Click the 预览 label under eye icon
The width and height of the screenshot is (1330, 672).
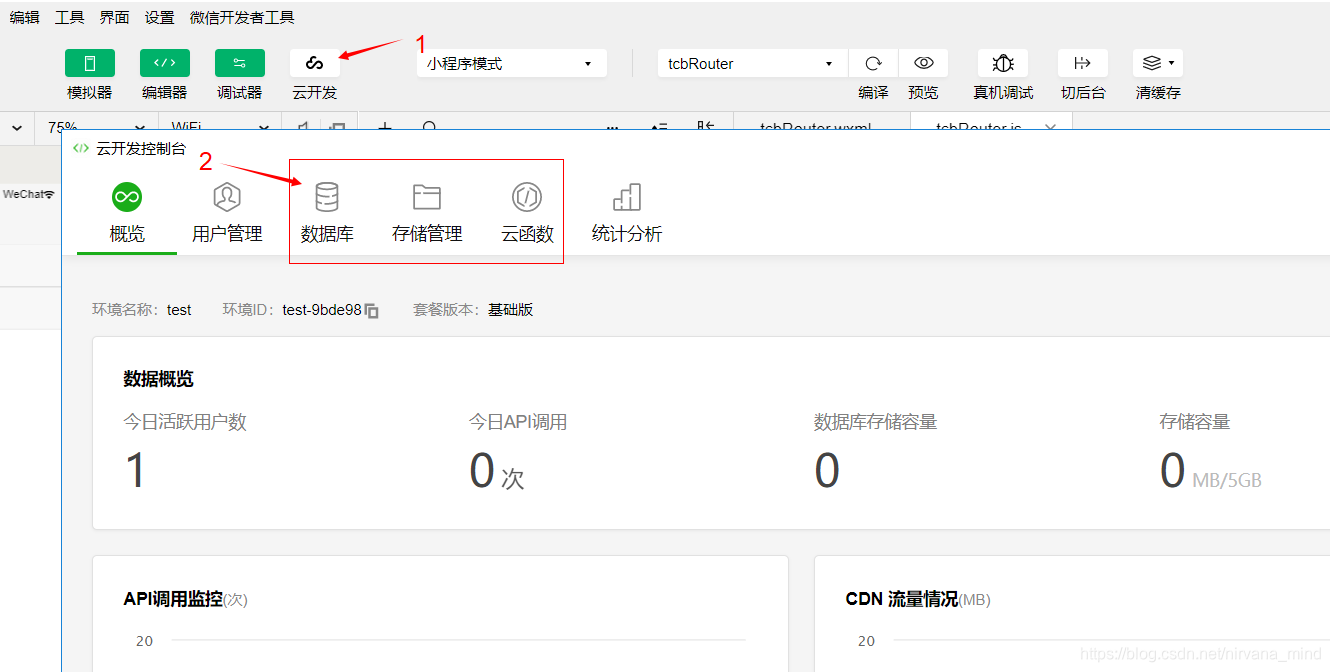point(923,92)
